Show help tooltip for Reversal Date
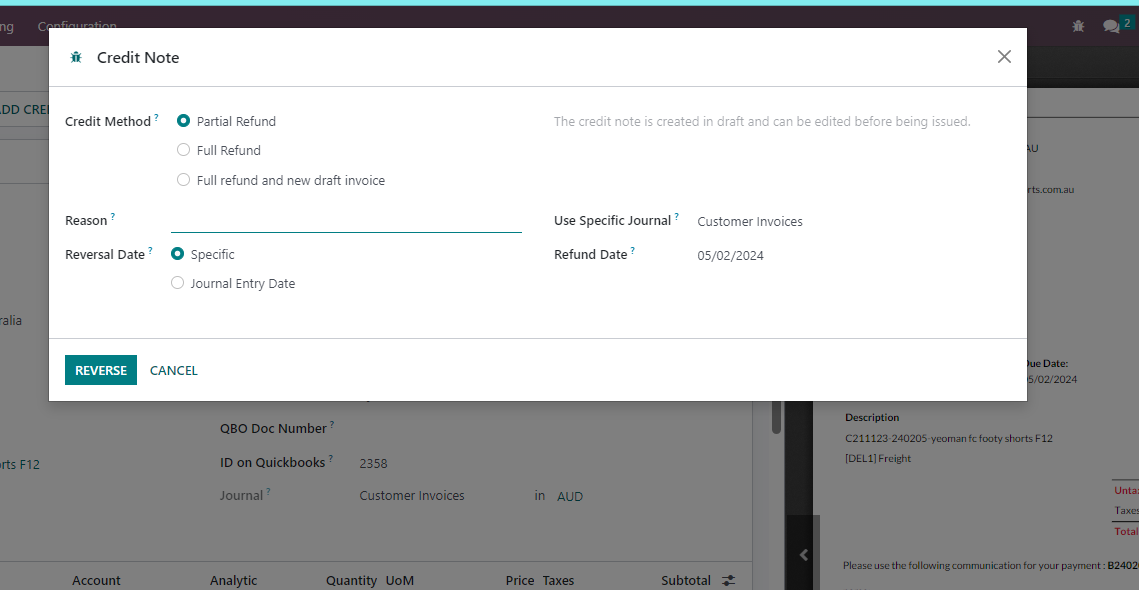The height and width of the screenshot is (590, 1139). click(x=150, y=250)
